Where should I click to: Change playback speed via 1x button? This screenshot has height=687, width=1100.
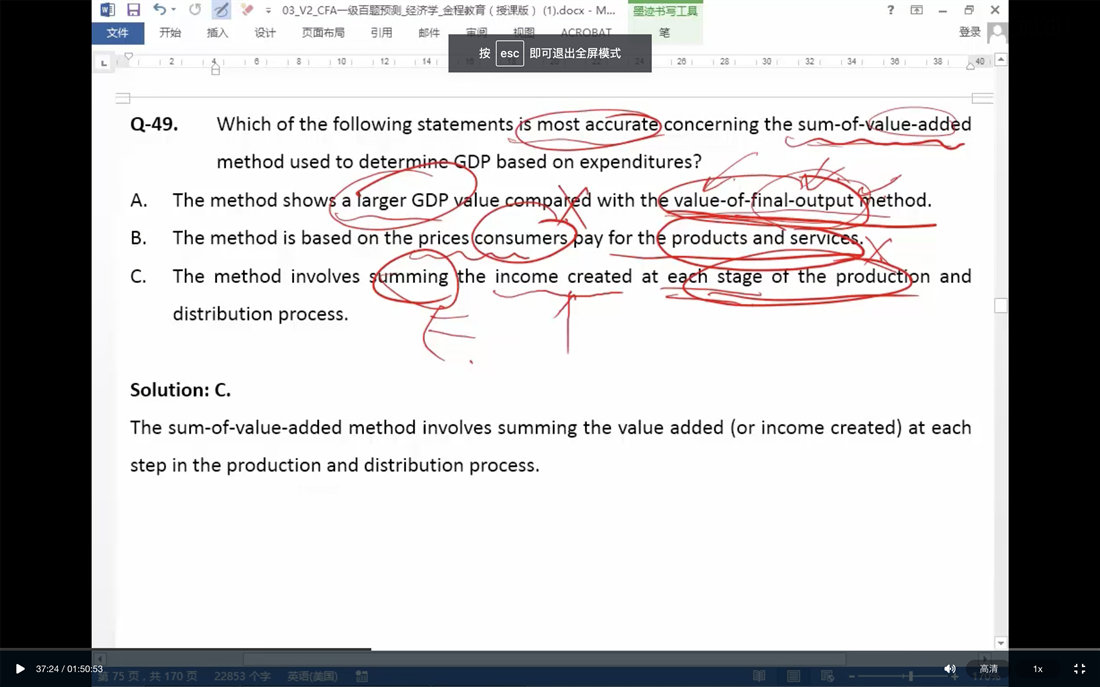(x=1038, y=669)
